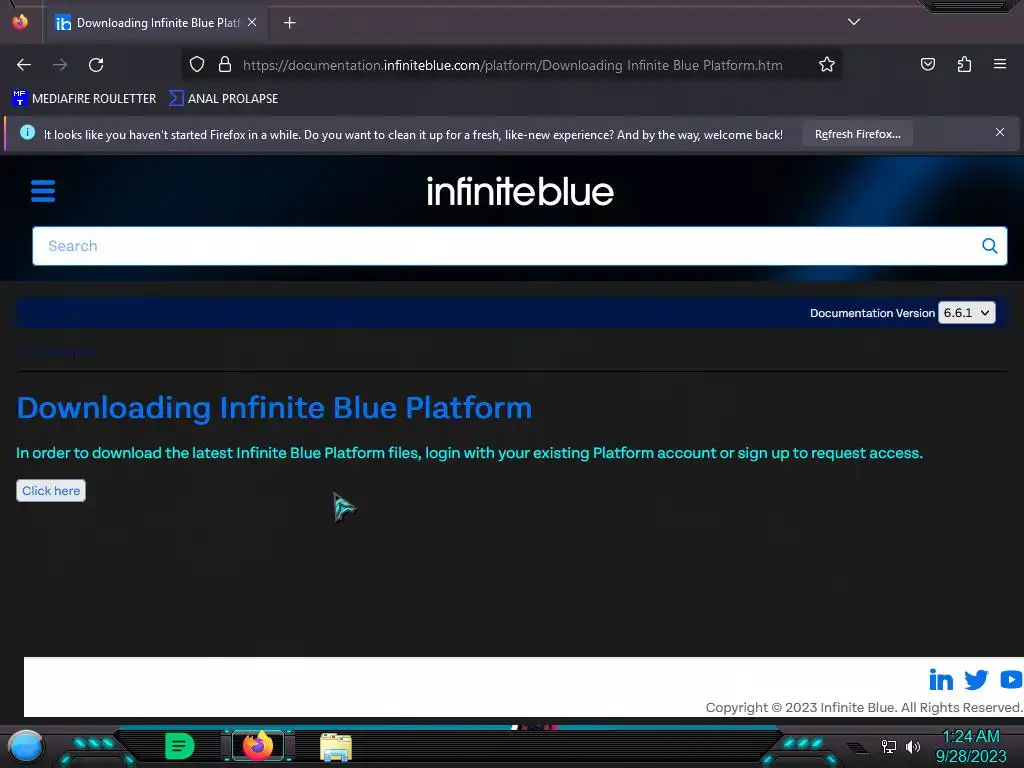Click the Firefox taskbar icon
The width and height of the screenshot is (1024, 768).
pyautogui.click(x=258, y=746)
